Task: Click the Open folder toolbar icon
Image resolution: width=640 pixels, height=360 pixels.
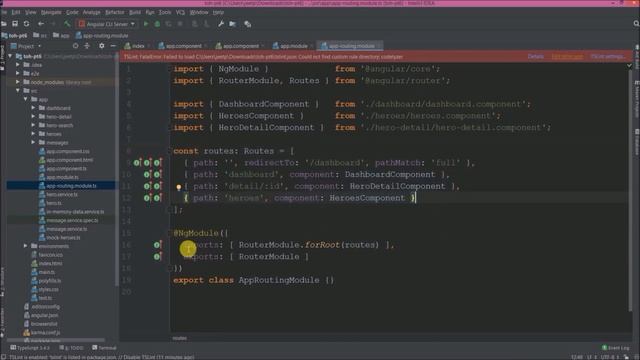Action: click(4, 24)
